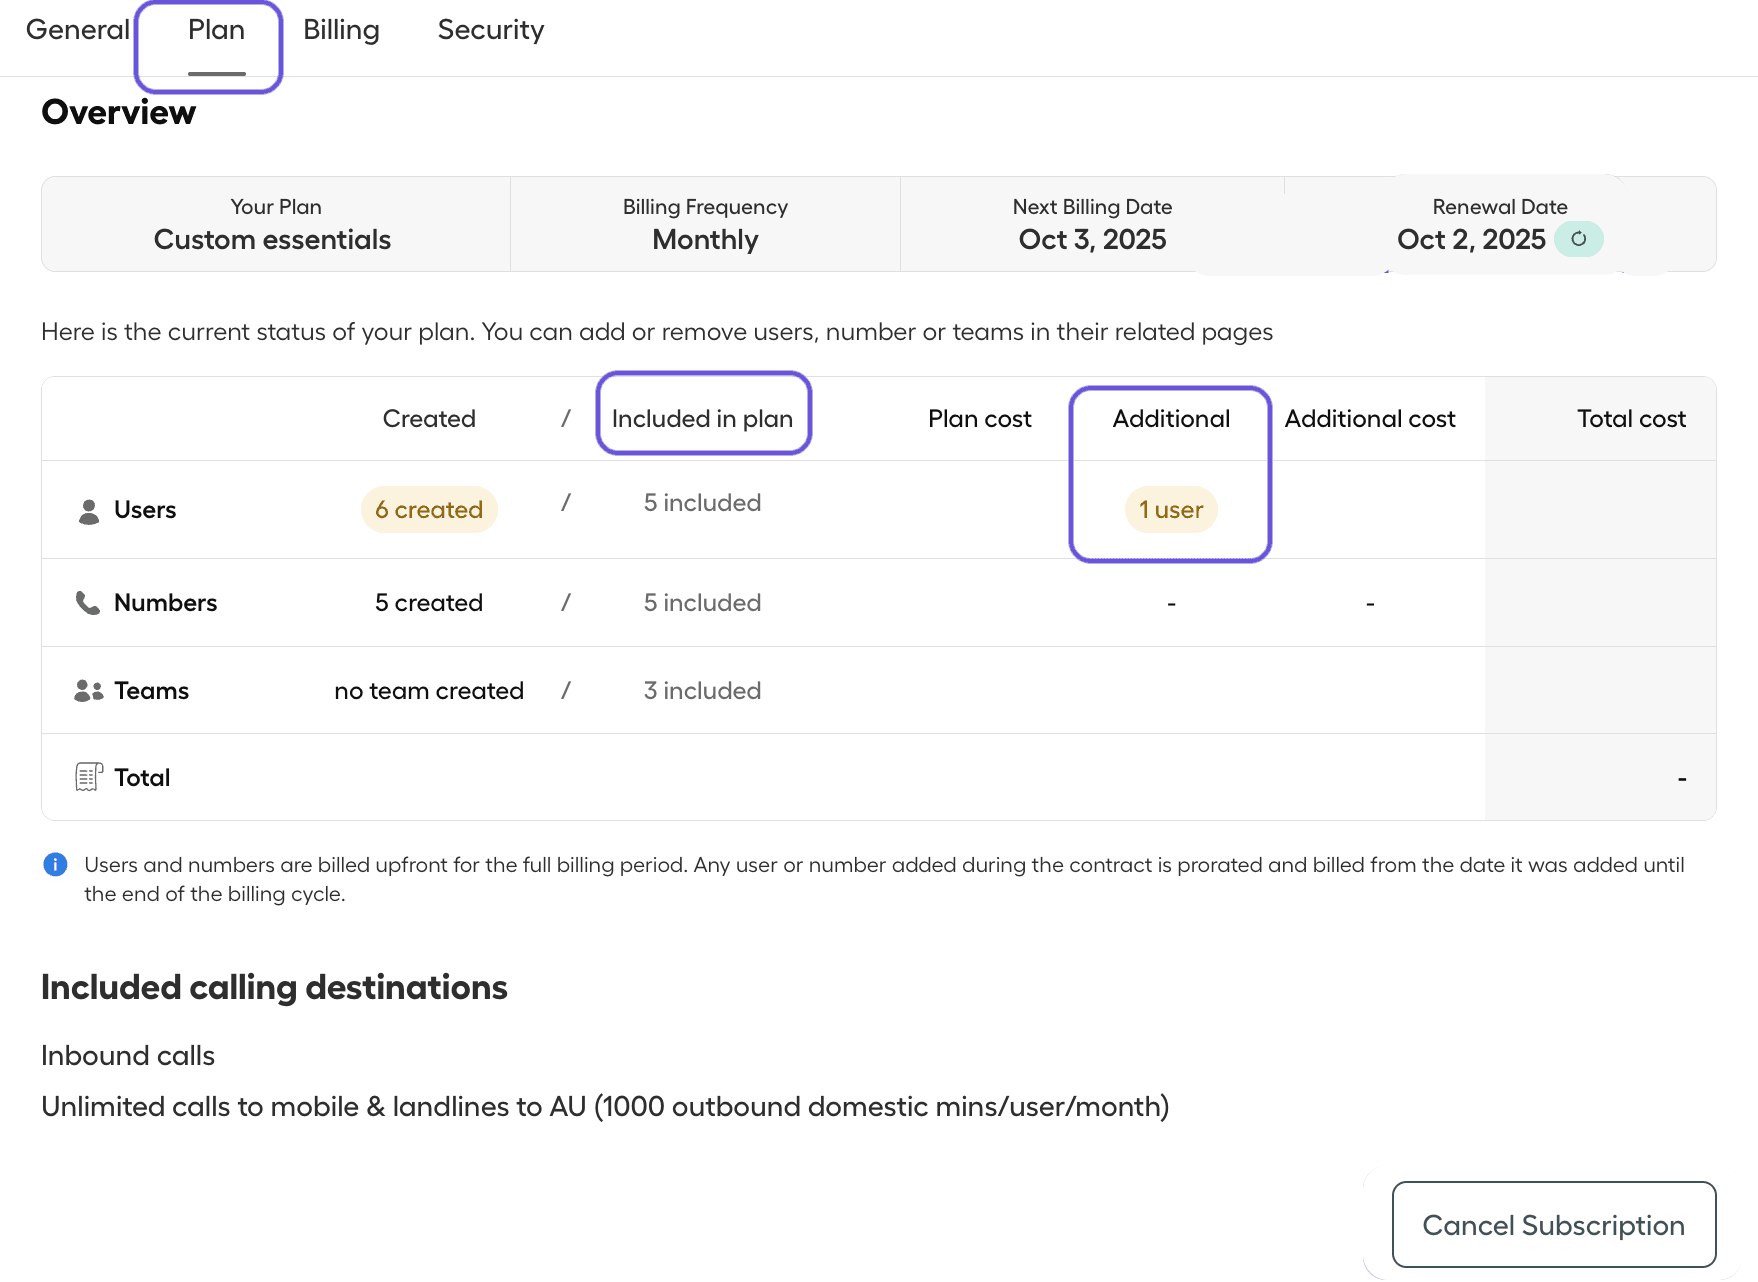Switch to the Plan tab
The image size is (1758, 1282).
216,30
